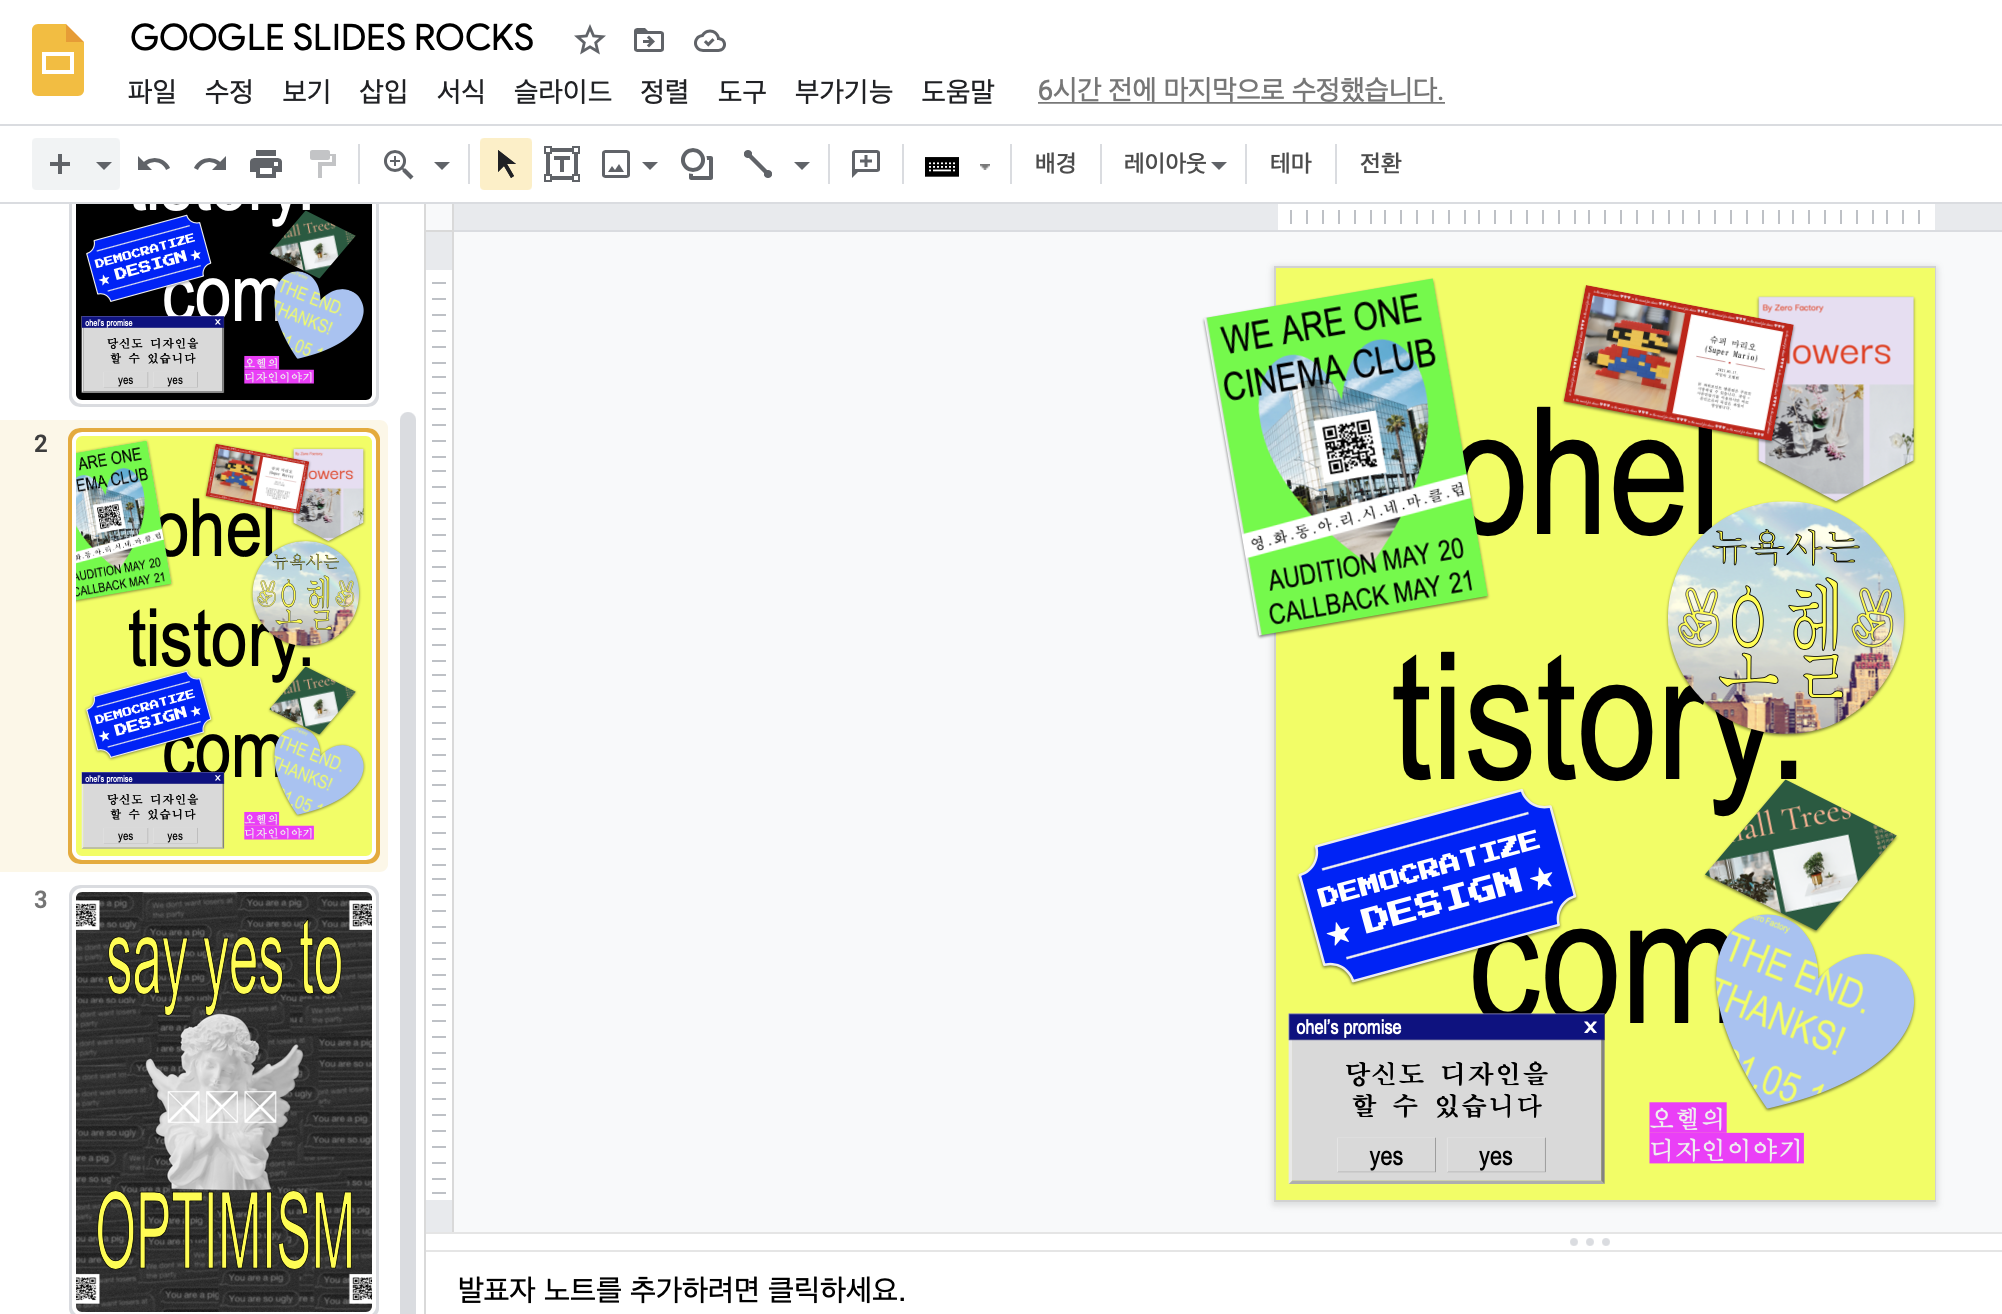
Task: Select slide 3 thumbnail say yes to OPTIMISM
Action: click(x=224, y=1098)
